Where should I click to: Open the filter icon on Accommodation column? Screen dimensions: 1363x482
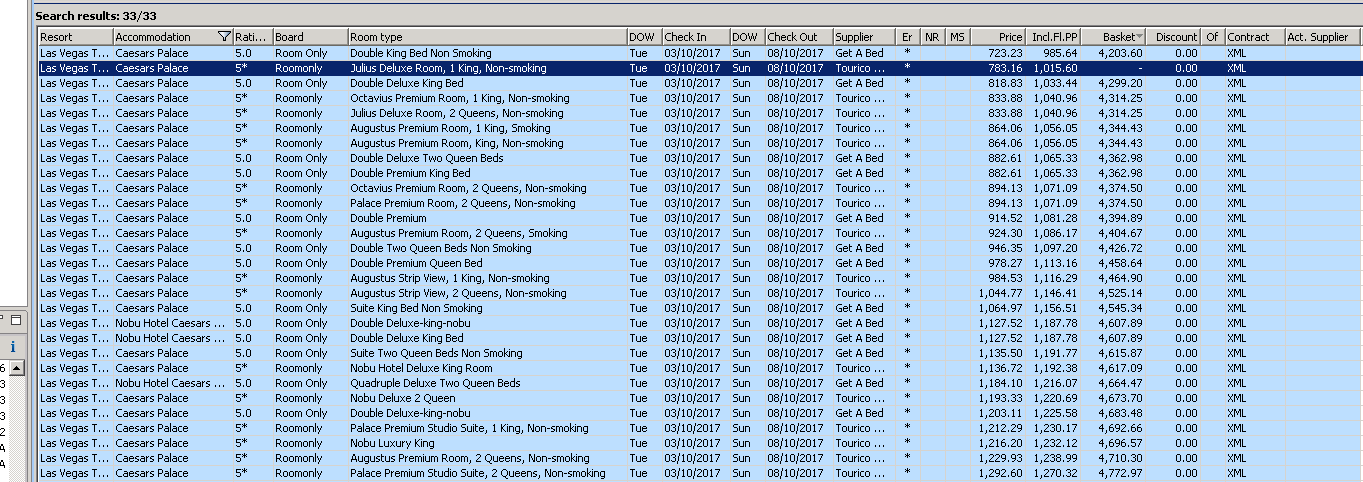click(224, 37)
